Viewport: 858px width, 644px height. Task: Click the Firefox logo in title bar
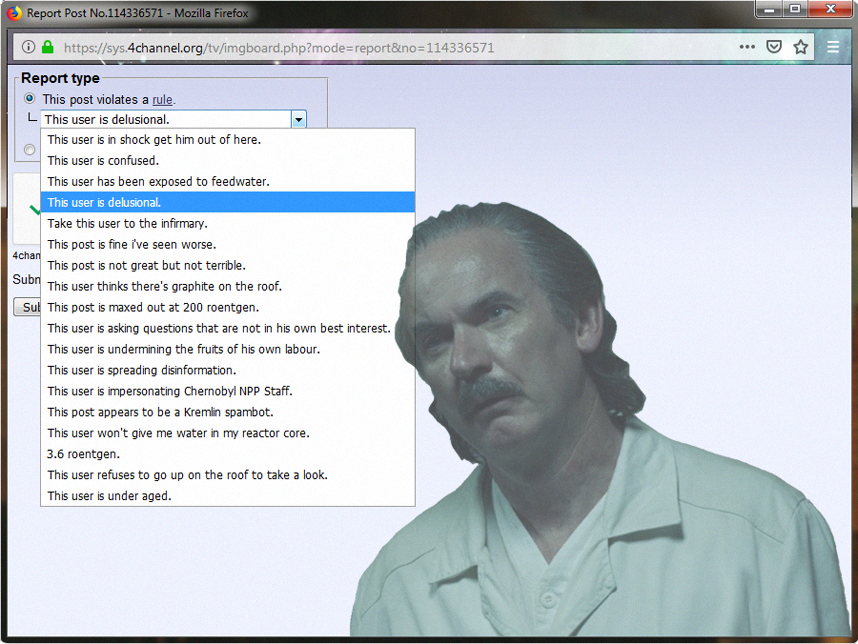point(15,13)
